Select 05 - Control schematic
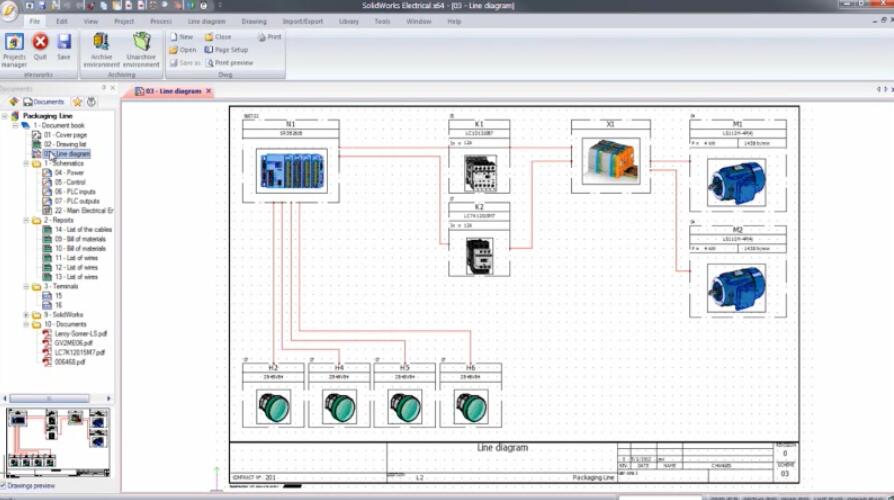Viewport: 894px width, 500px height. click(x=70, y=182)
